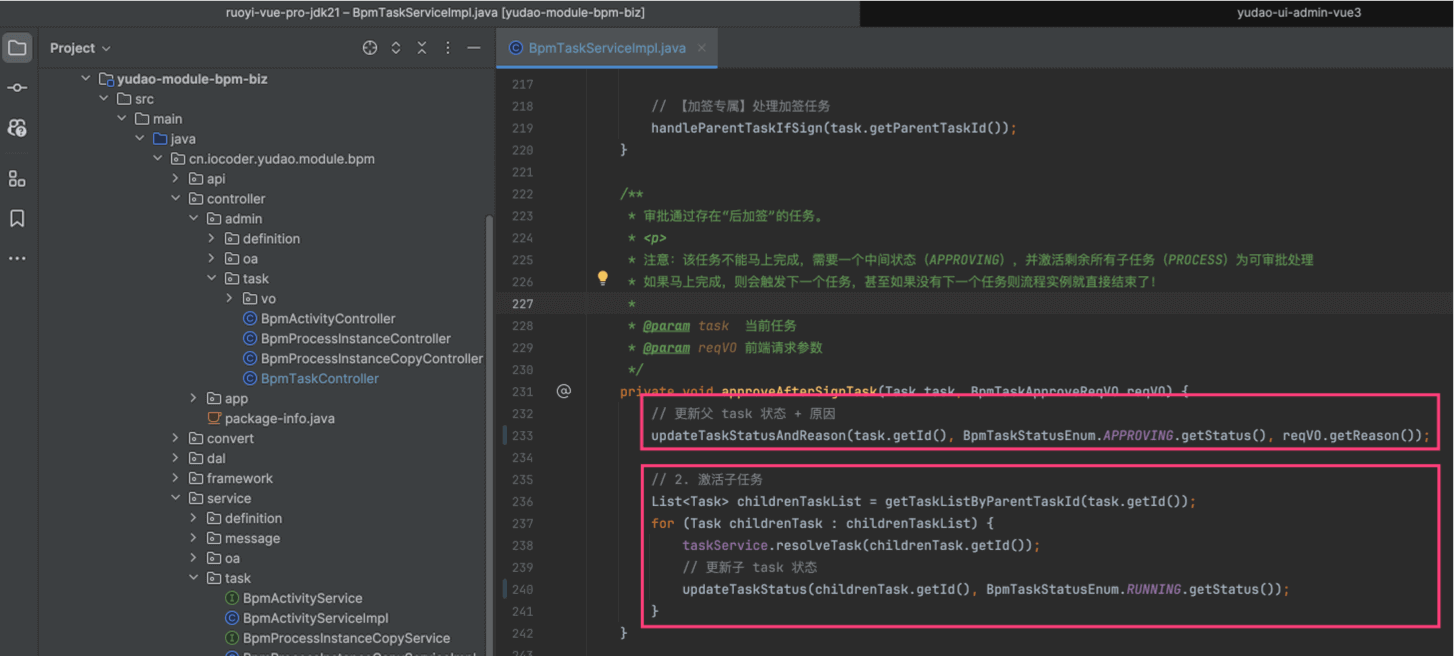Select the BpmTaskServiceImpl.java editor tab
This screenshot has width=1454, height=656.
(x=606, y=48)
